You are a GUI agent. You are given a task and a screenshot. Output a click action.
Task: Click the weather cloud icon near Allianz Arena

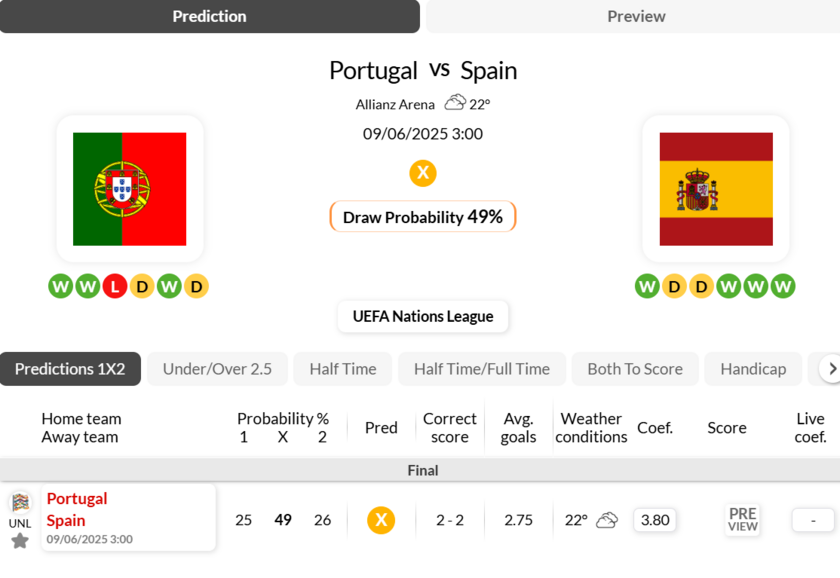tap(455, 103)
